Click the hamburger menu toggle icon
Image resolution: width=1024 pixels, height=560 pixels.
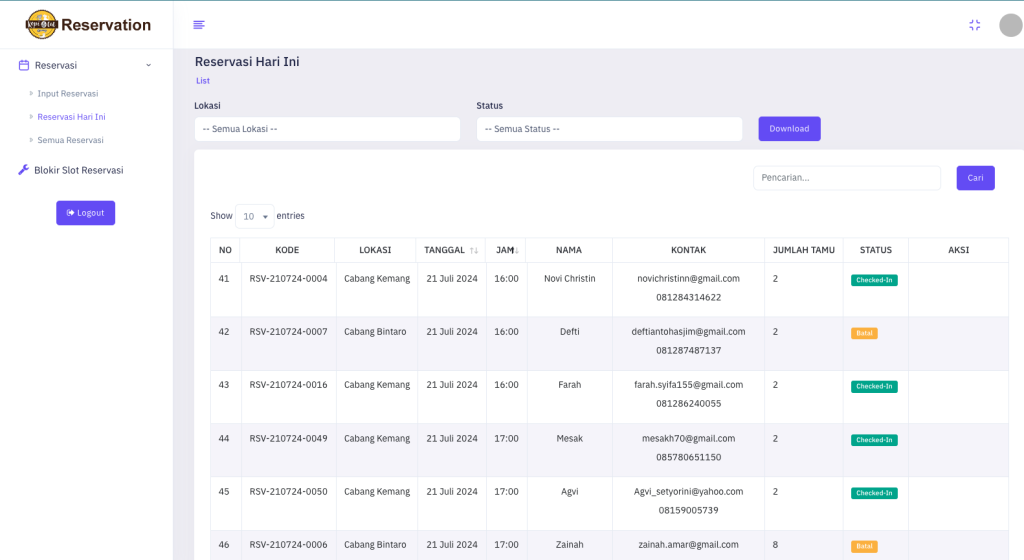pyautogui.click(x=199, y=25)
